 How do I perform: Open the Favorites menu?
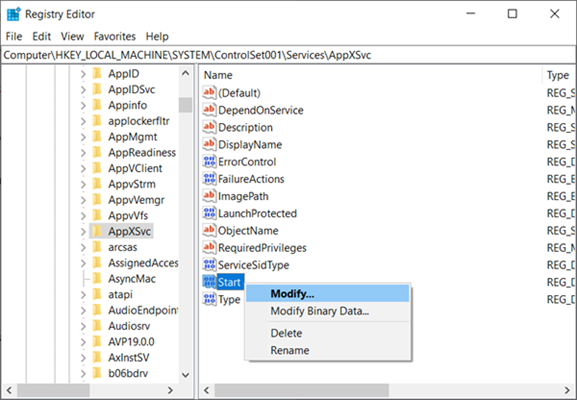pos(114,36)
